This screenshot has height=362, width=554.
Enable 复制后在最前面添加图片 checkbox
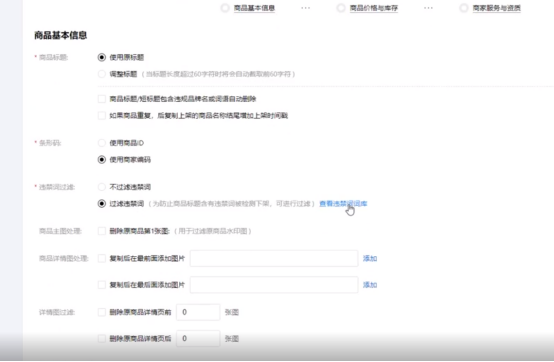click(102, 259)
